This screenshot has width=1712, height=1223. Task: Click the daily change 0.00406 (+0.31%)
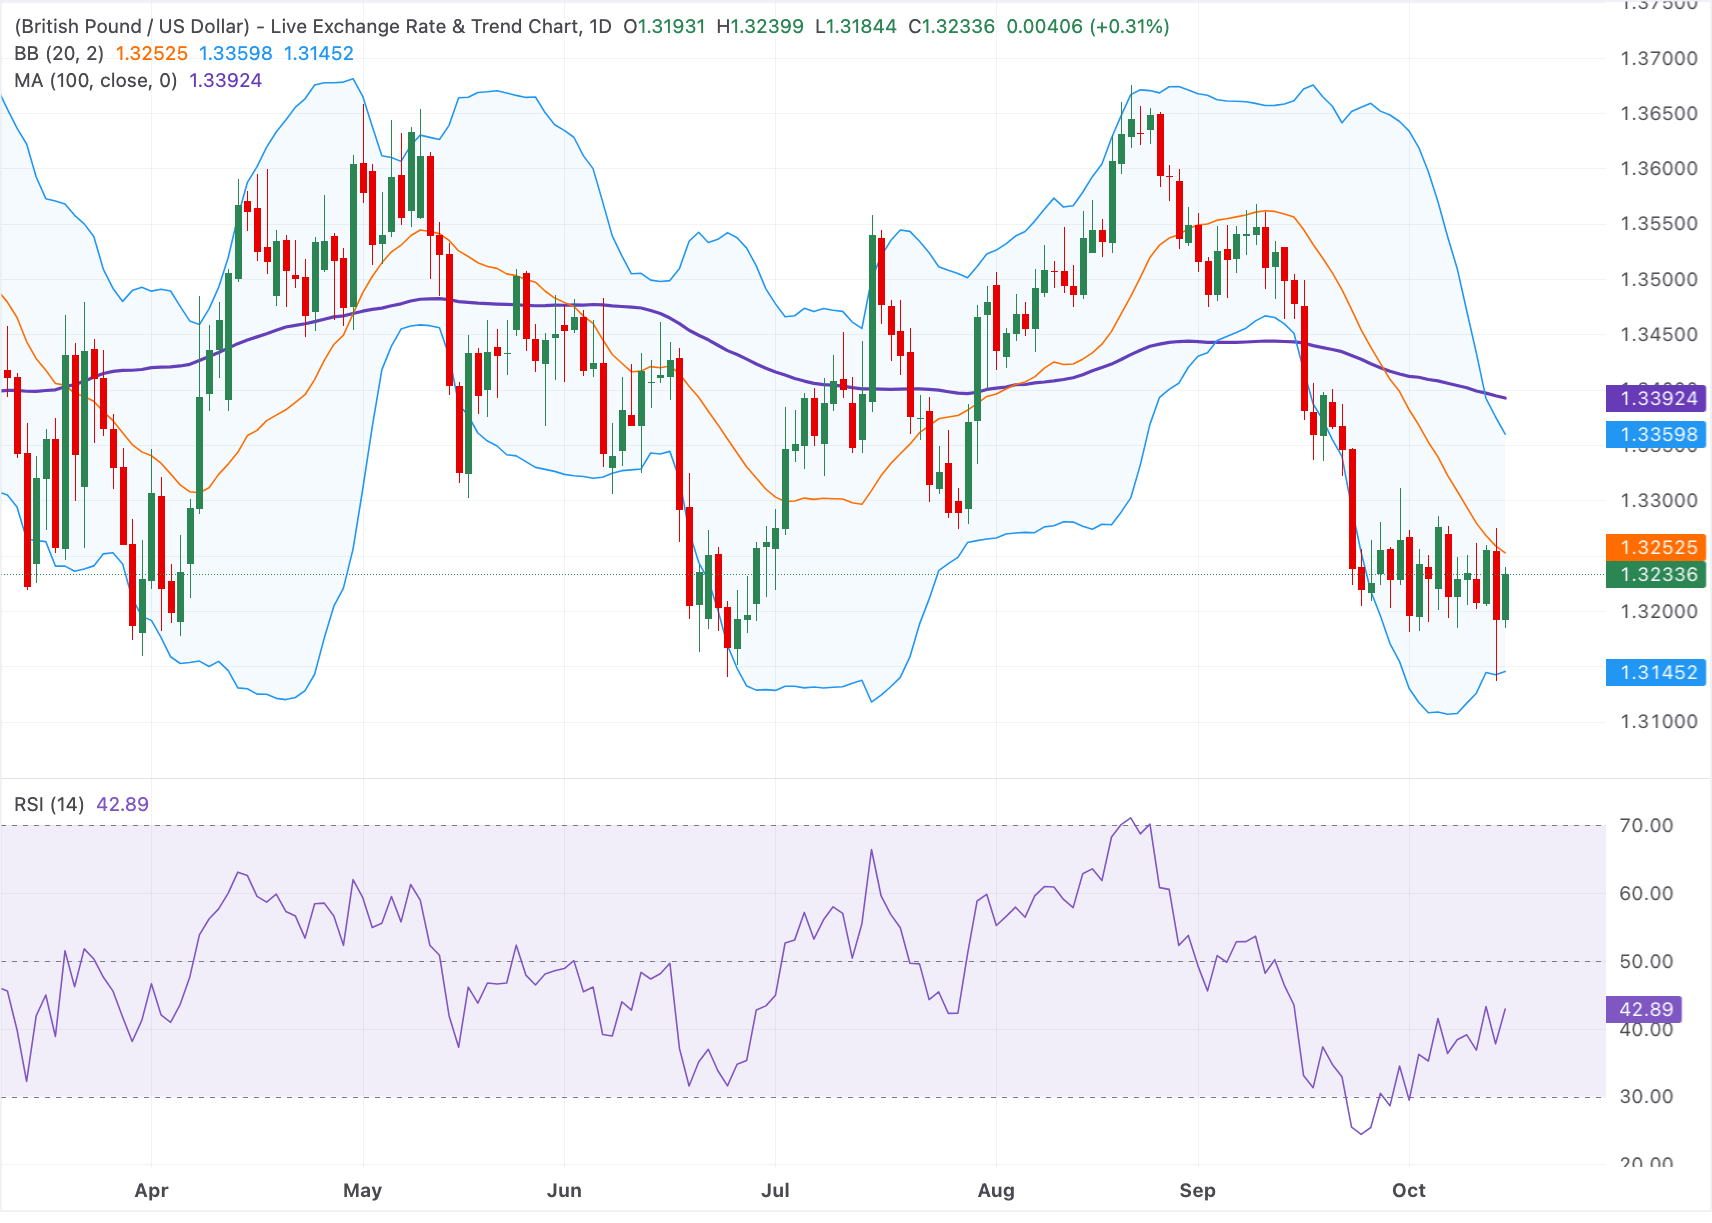coord(1088,26)
